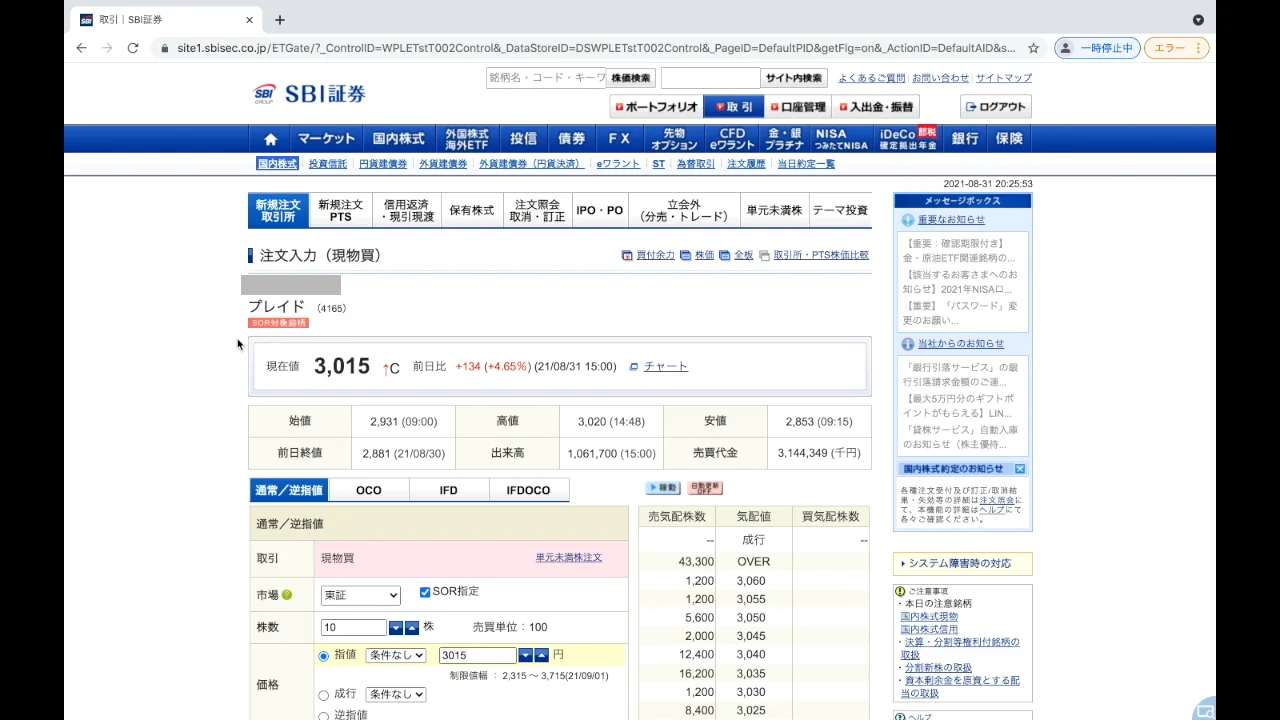Viewport: 1280px width, 720px height.
Task: Switch to IFD order tab
Action: 449,490
